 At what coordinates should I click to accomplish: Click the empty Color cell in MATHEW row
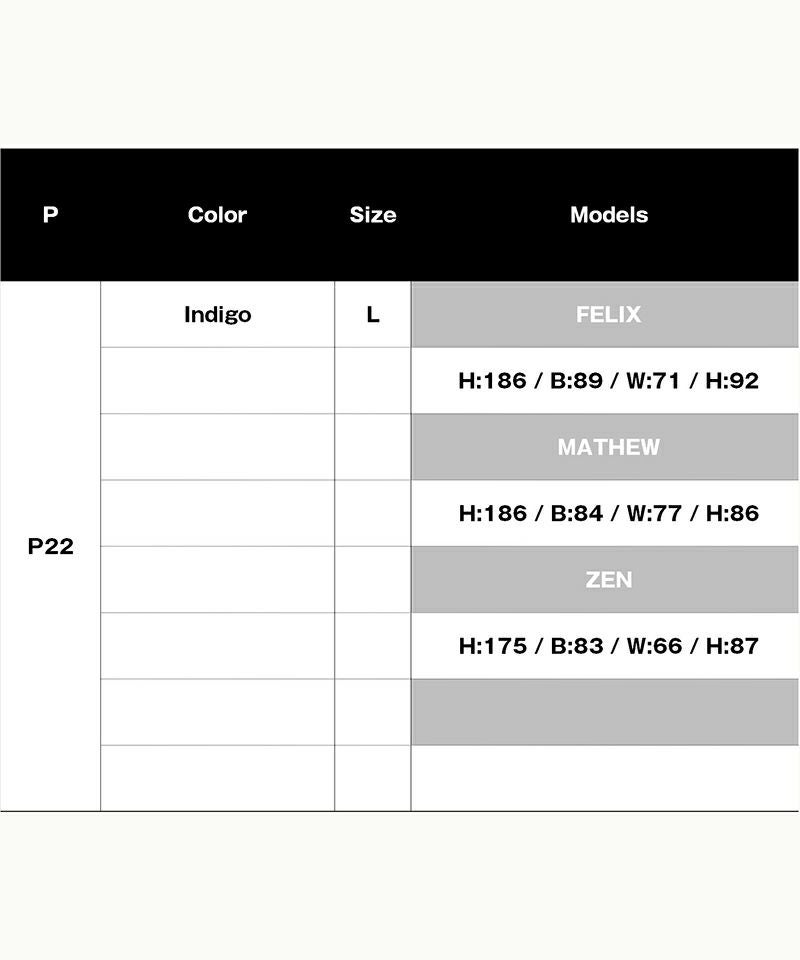(x=217, y=447)
